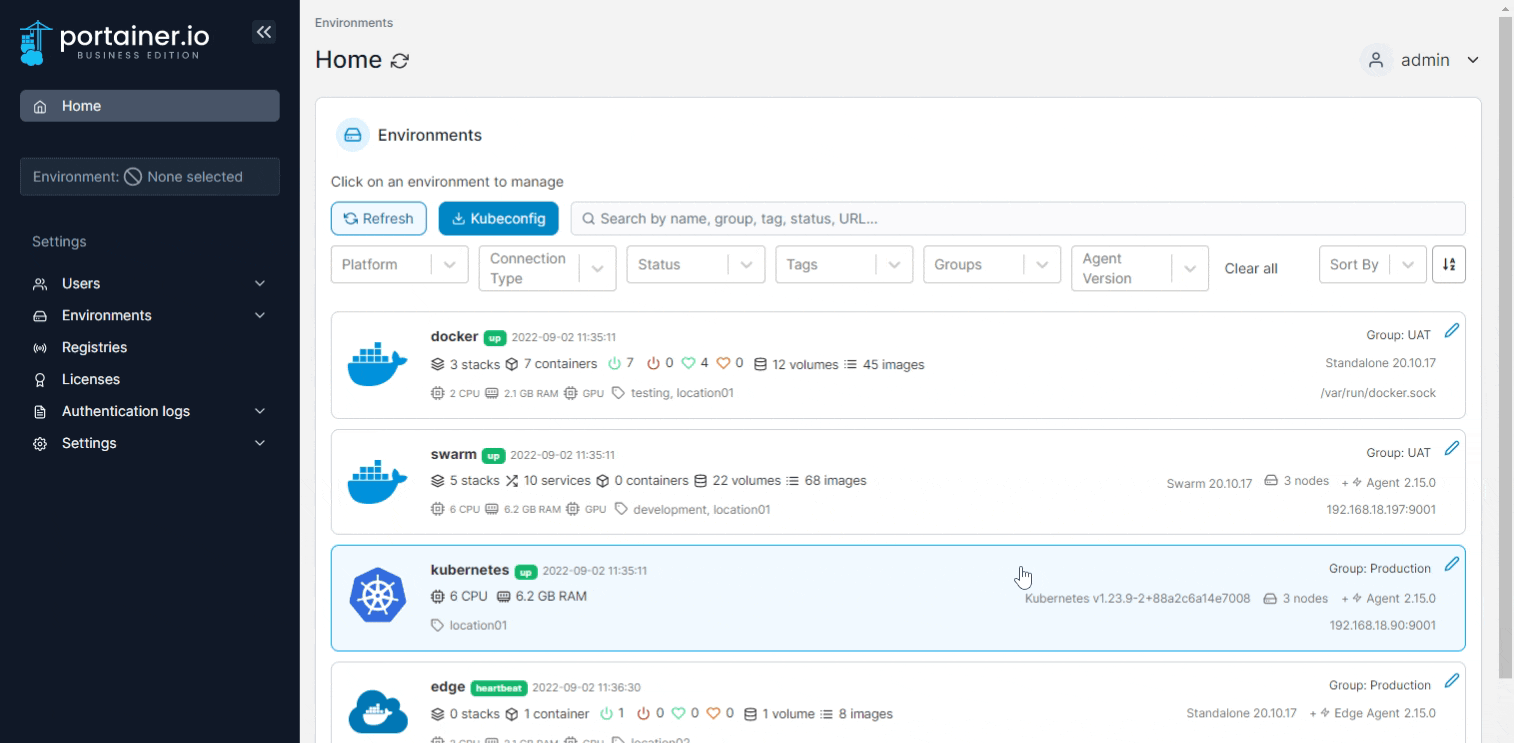Open the Status filter dropdown
Screen dimensions: 1514x743
(695, 265)
